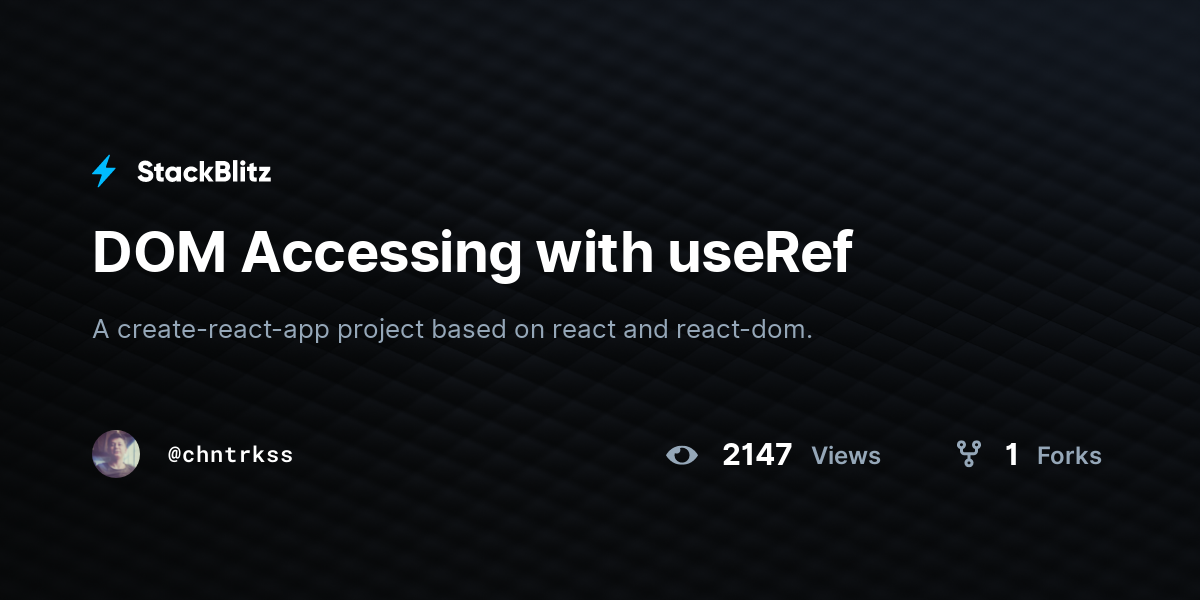Click the word project in the subtitle

click(381, 331)
